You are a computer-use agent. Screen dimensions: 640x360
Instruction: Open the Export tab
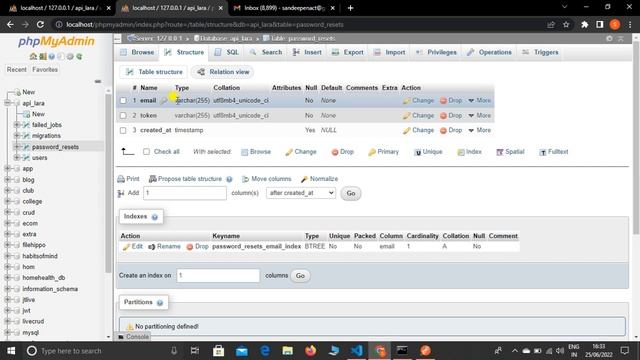[x=348, y=52]
